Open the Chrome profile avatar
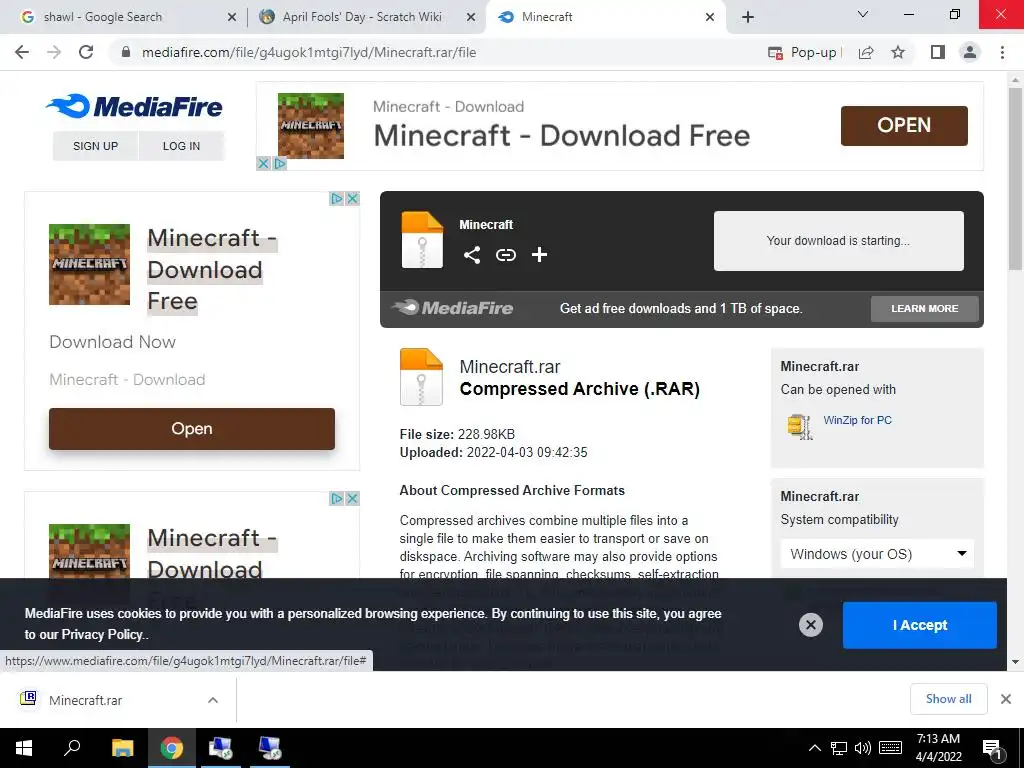Viewport: 1024px width, 768px height. (x=970, y=52)
